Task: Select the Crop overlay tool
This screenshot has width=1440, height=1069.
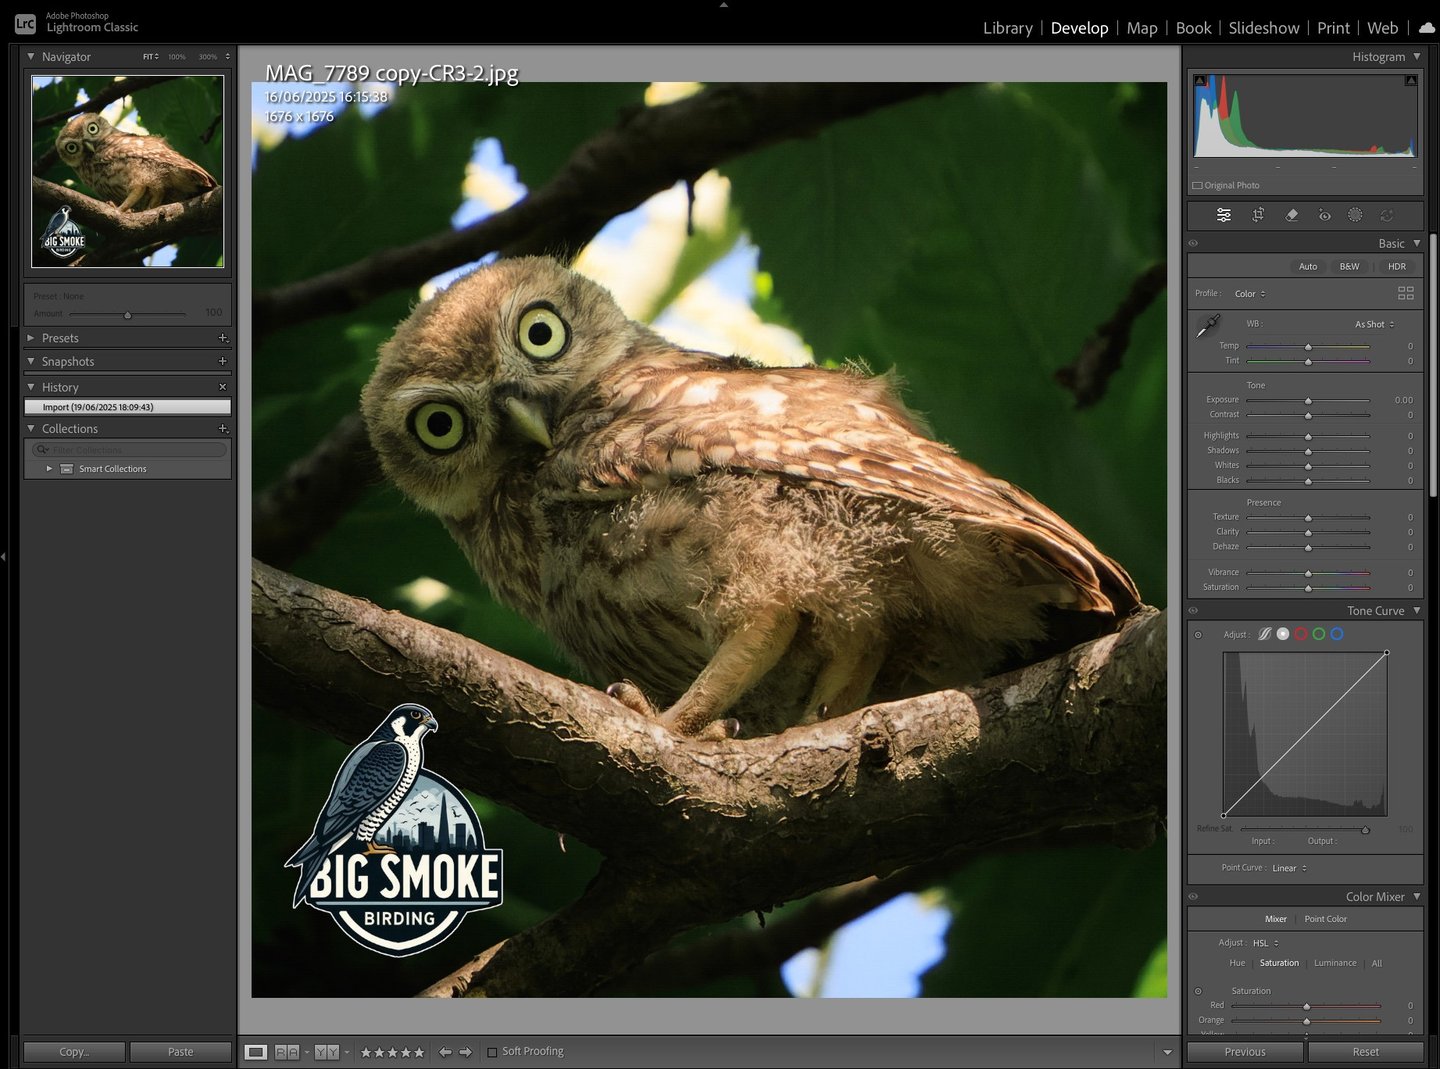Action: pos(1258,215)
